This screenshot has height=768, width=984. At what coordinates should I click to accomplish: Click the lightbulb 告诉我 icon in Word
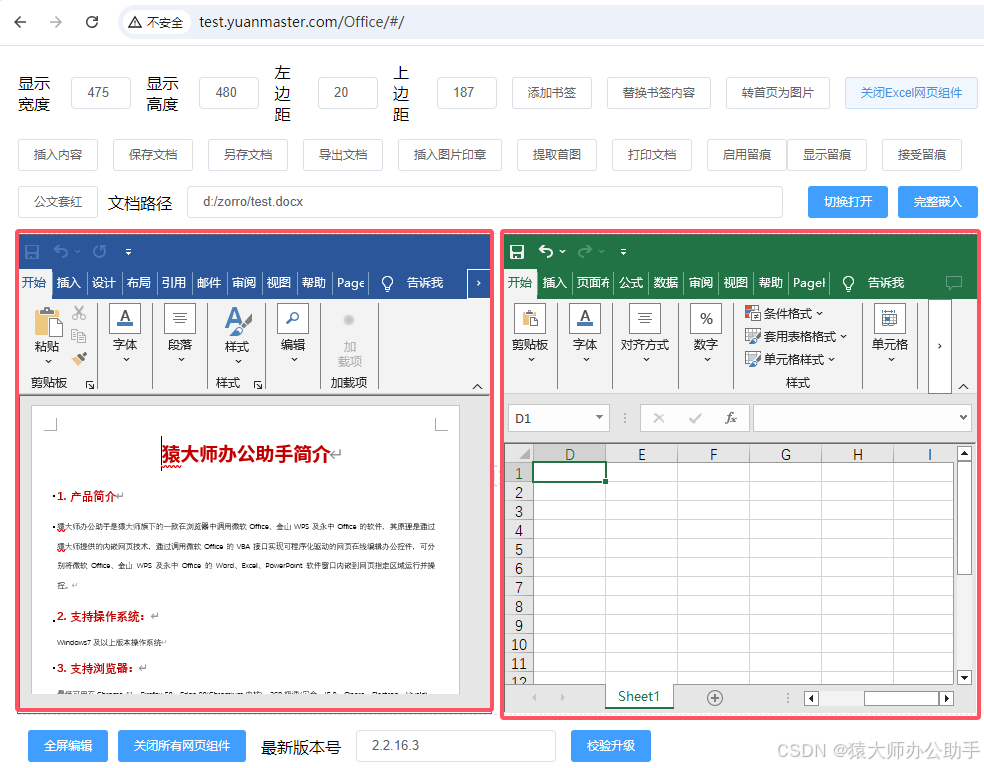coord(387,284)
